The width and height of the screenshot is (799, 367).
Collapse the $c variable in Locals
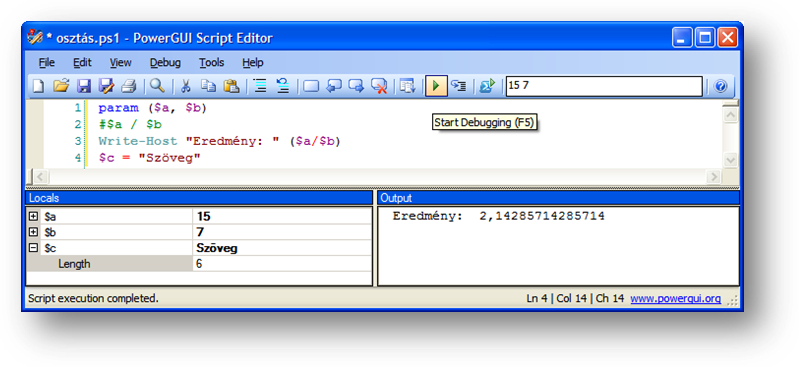pyautogui.click(x=34, y=248)
